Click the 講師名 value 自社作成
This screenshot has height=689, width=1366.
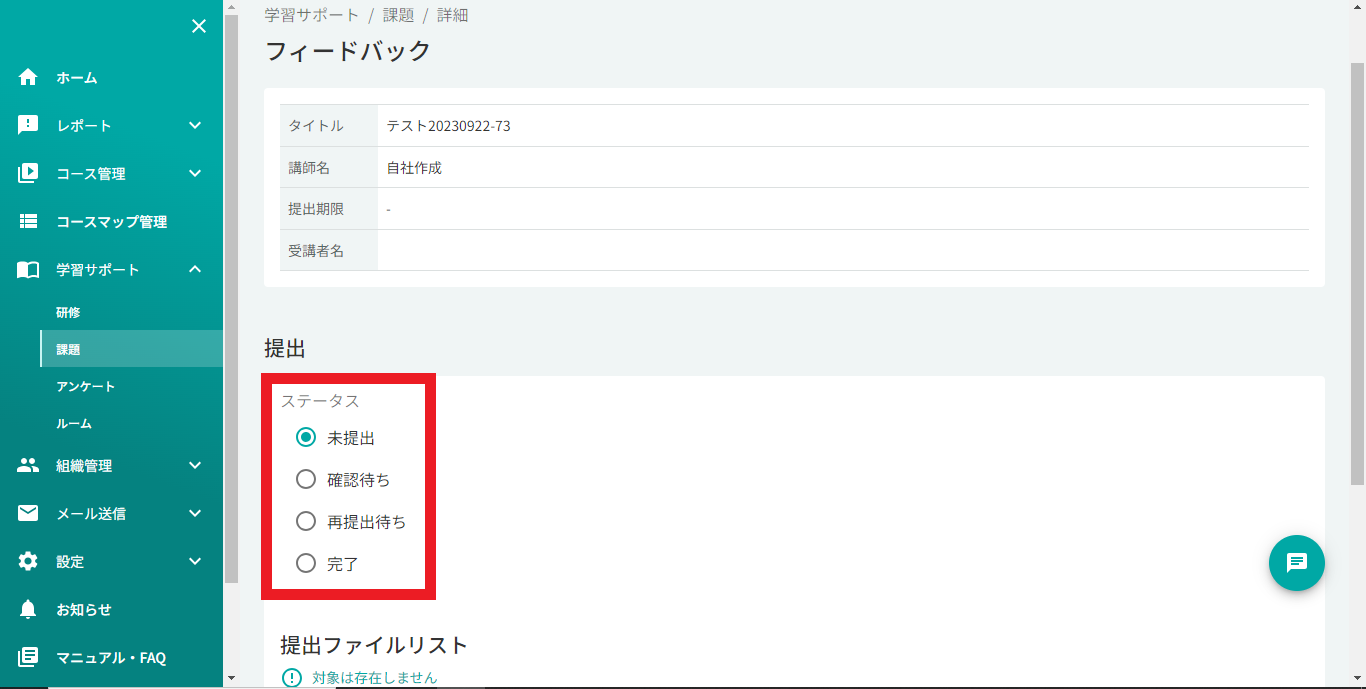(414, 168)
